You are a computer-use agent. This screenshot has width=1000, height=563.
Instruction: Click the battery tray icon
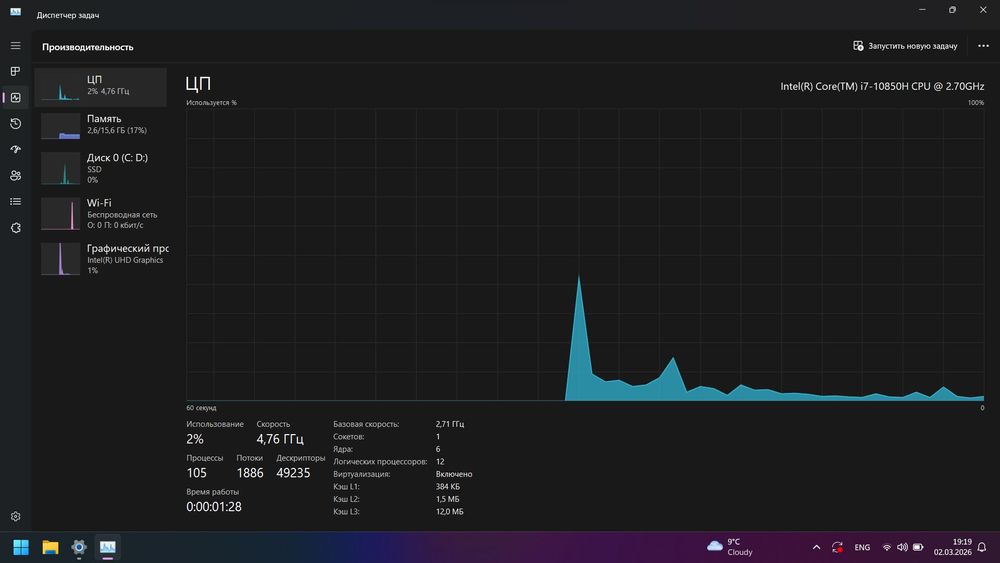point(918,547)
